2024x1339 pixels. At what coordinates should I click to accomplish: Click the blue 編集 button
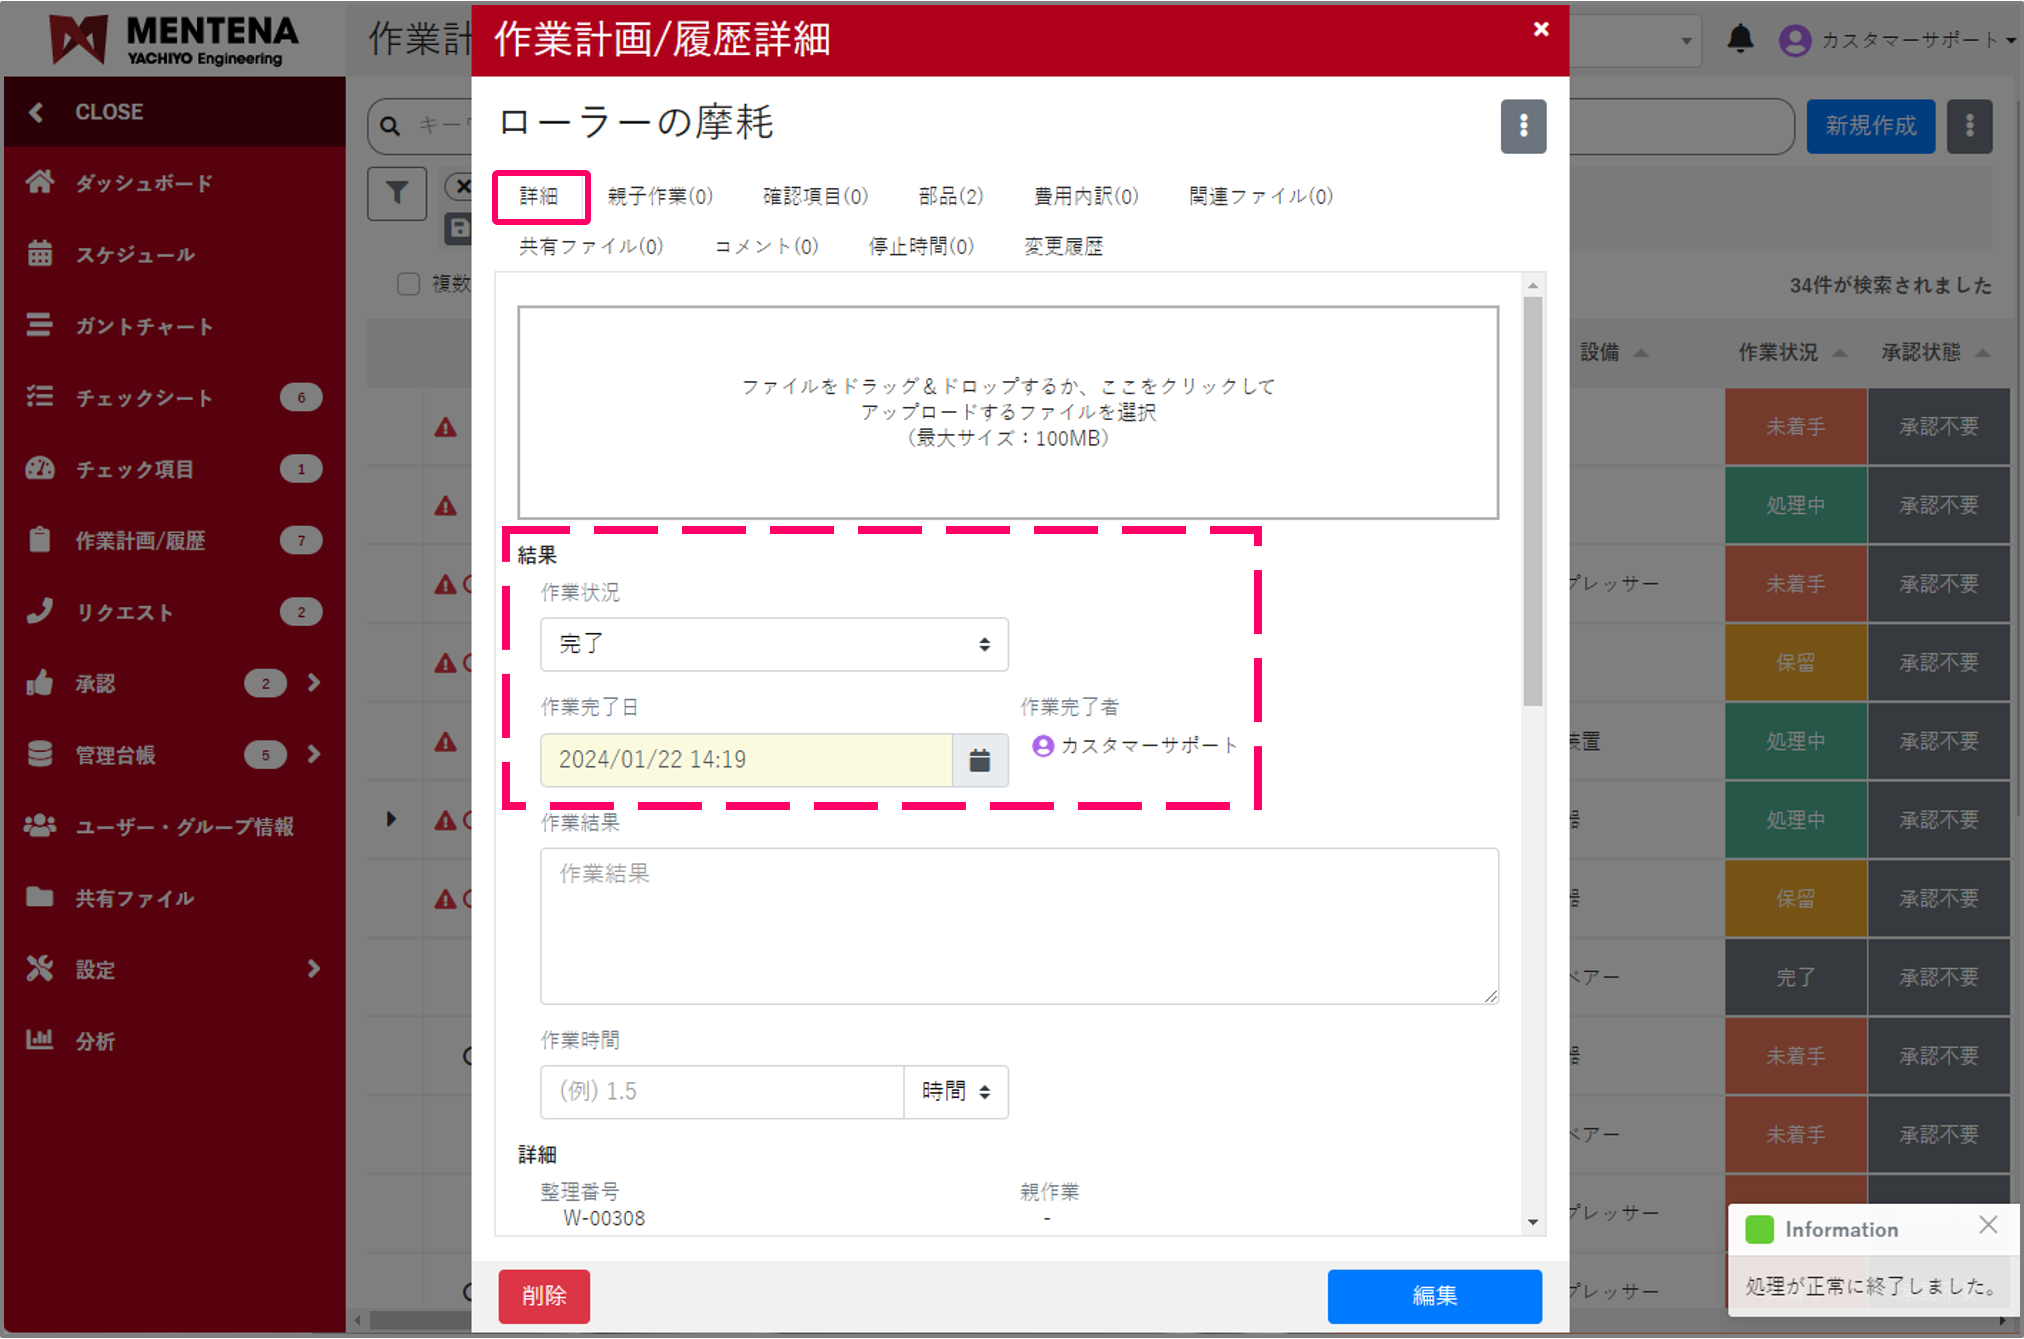(x=1433, y=1296)
